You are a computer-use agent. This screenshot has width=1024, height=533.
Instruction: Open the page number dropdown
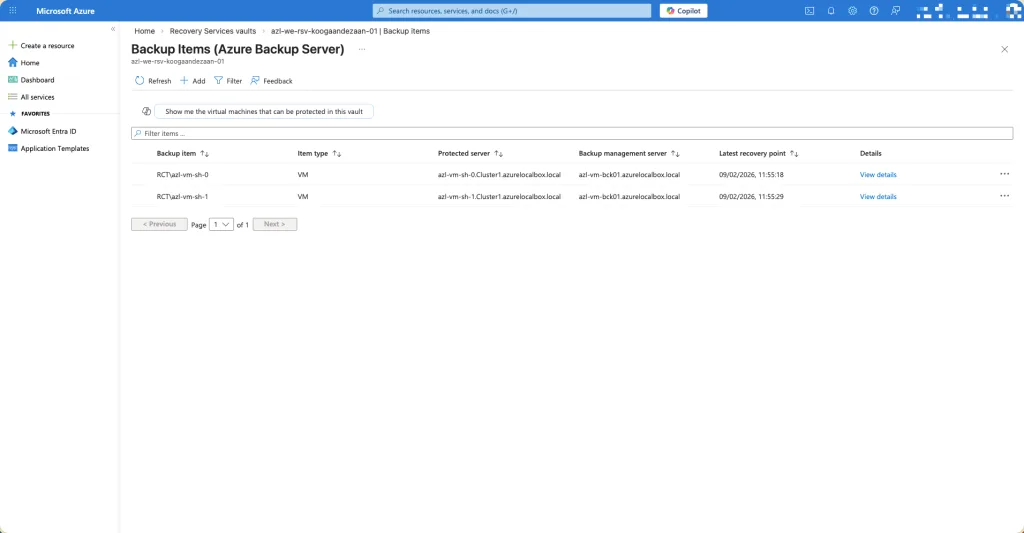tap(221, 225)
